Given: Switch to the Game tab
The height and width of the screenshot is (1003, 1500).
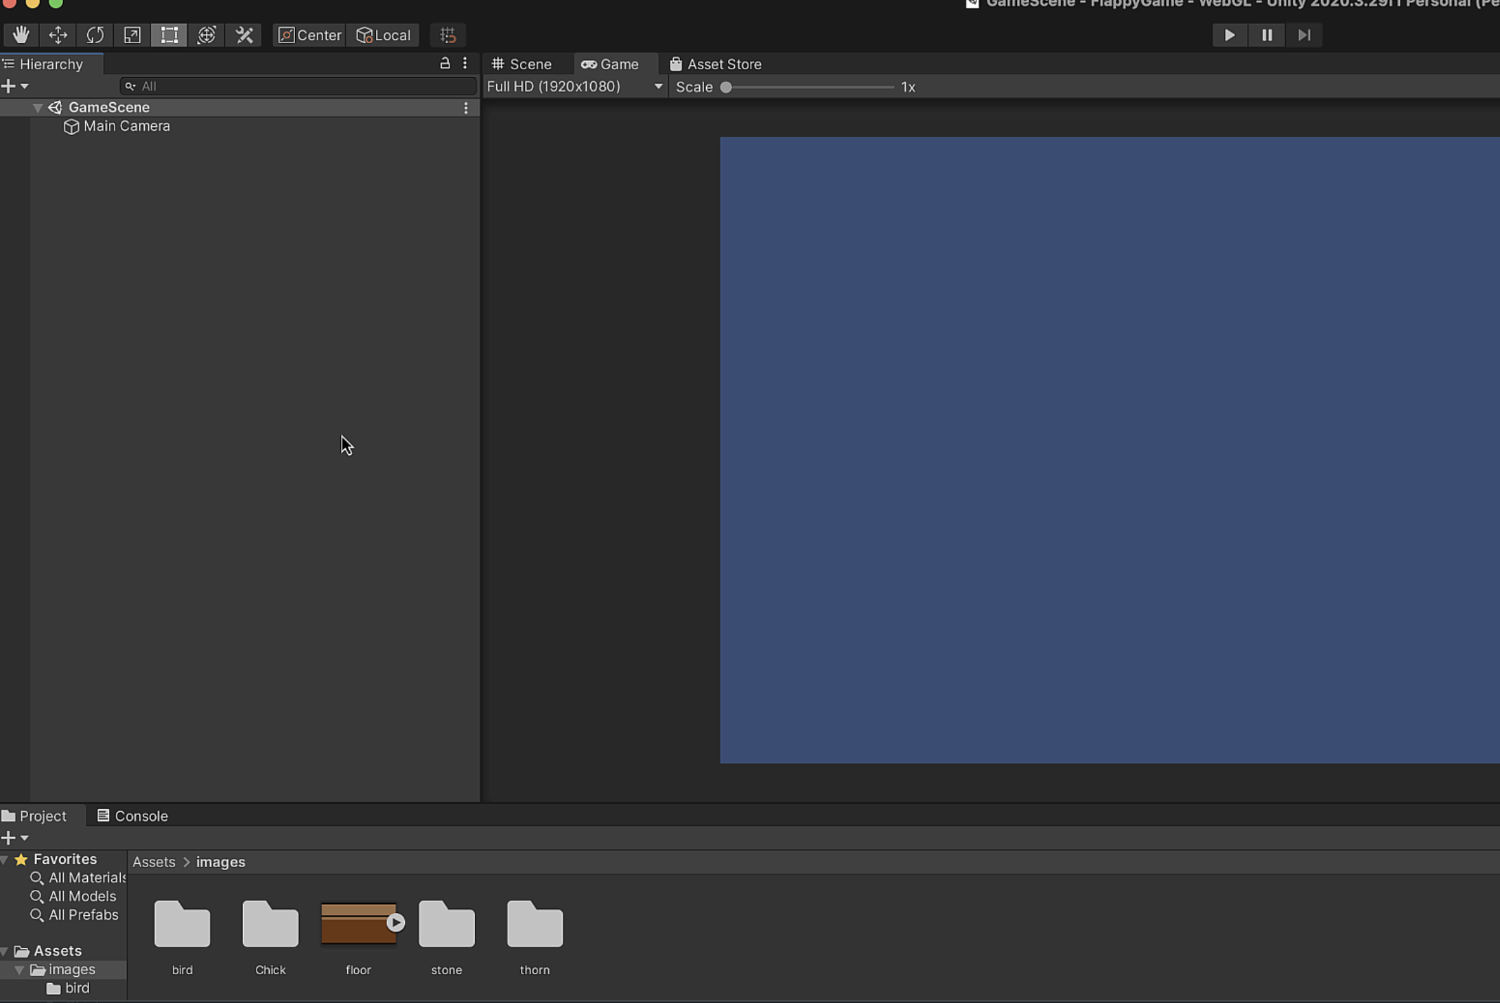Looking at the screenshot, I should pos(610,64).
